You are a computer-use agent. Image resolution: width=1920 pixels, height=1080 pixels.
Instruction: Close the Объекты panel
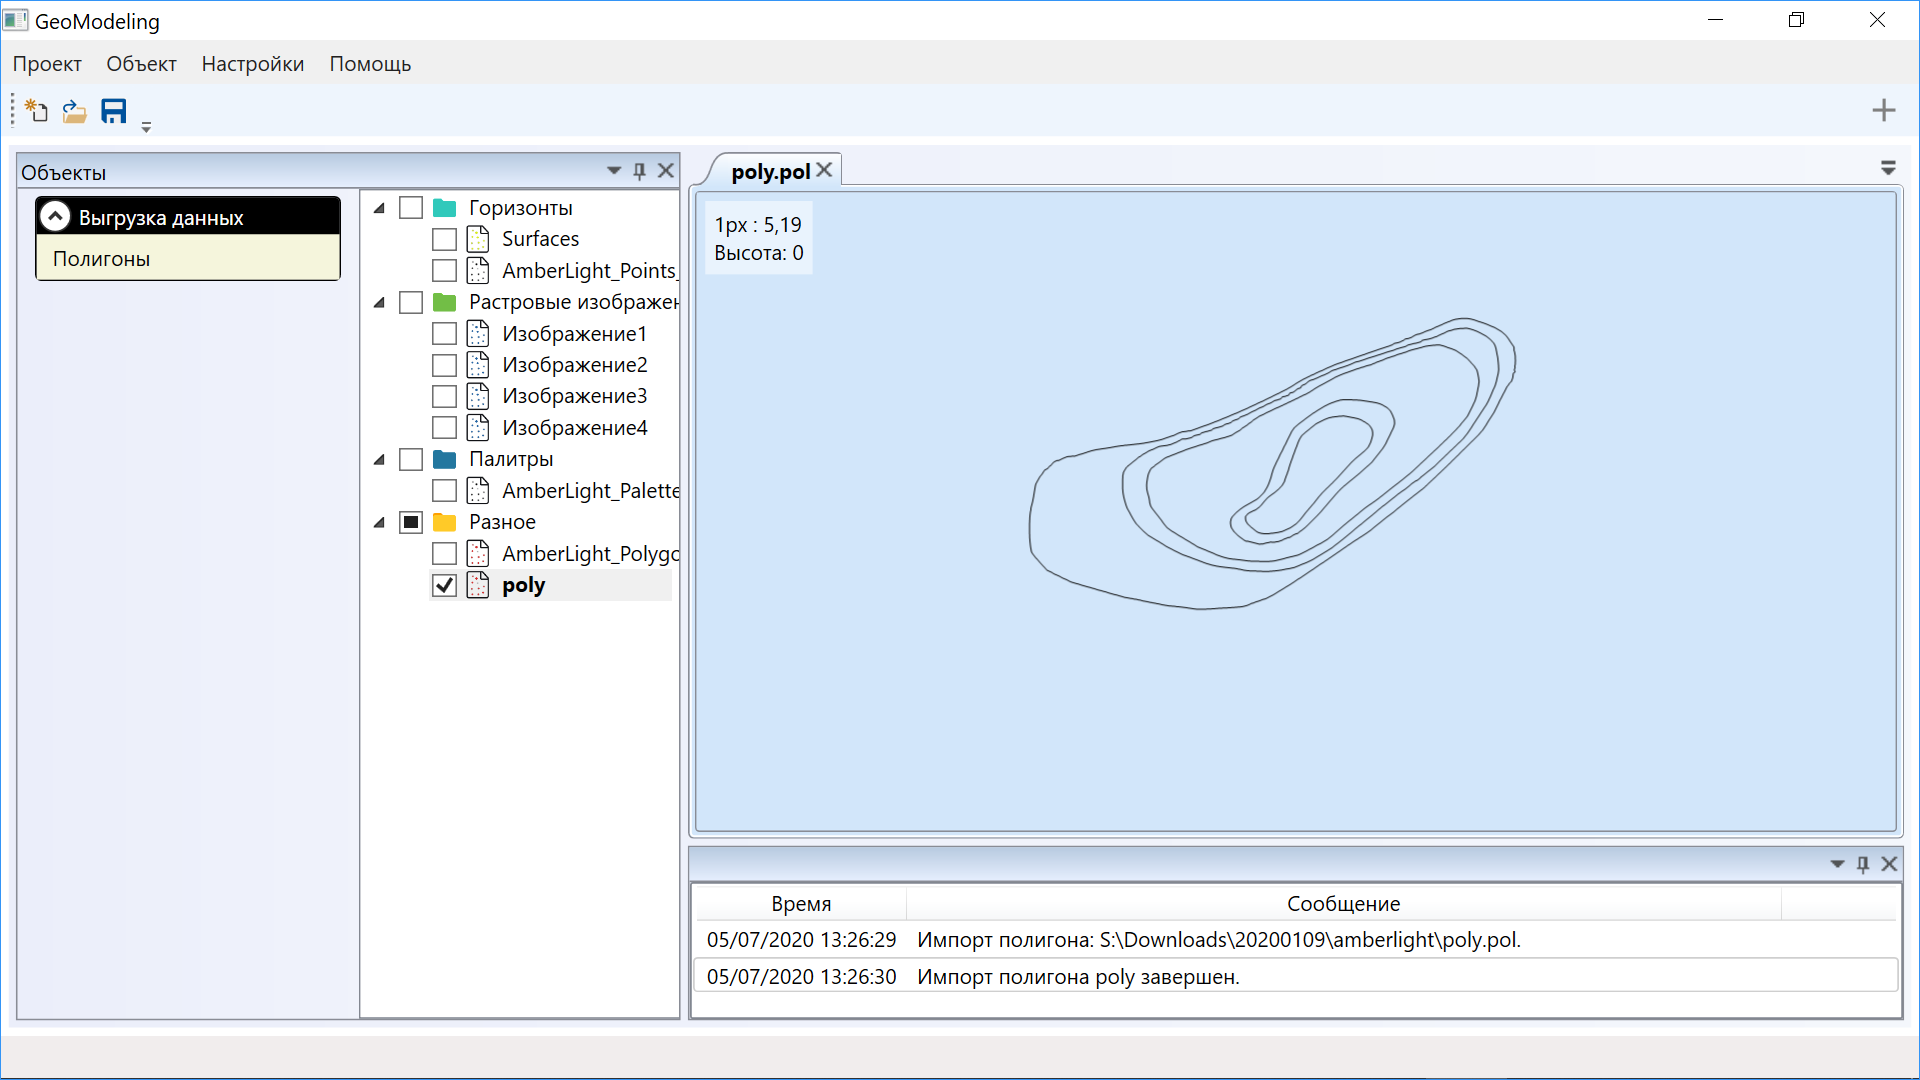coord(666,171)
